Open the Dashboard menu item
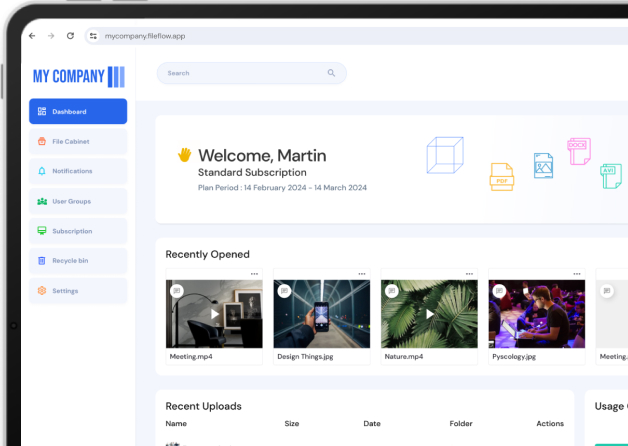This screenshot has width=628, height=446. [x=78, y=111]
